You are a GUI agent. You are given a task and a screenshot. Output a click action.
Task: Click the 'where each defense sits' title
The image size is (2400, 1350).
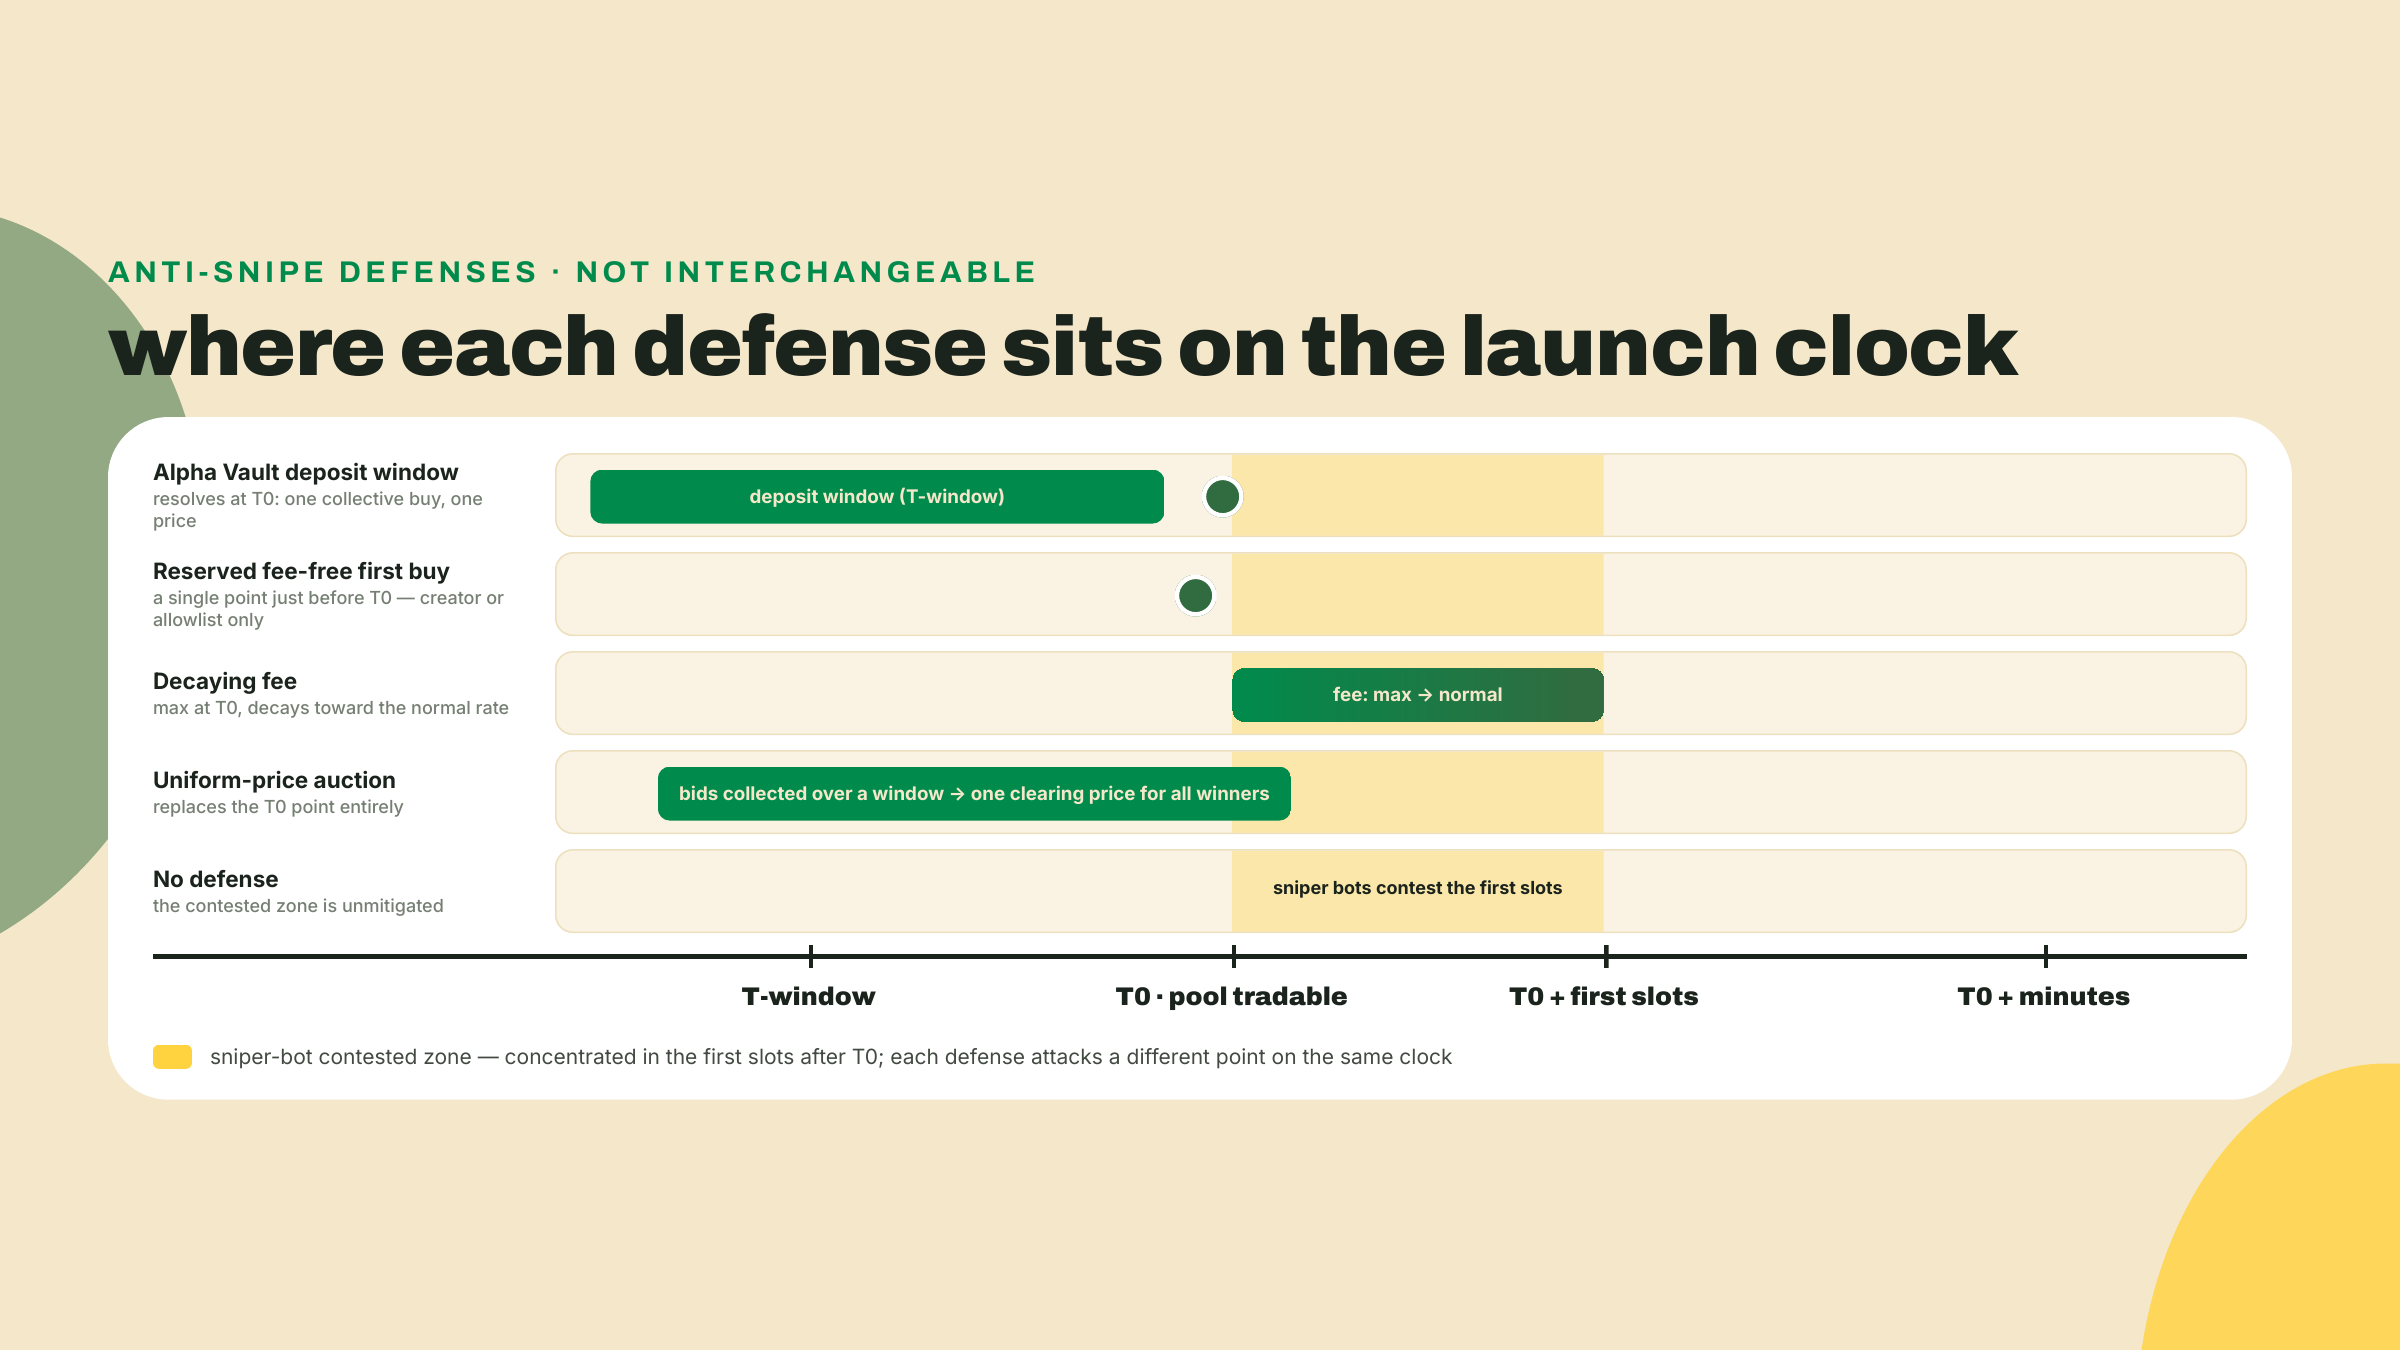click(1063, 346)
